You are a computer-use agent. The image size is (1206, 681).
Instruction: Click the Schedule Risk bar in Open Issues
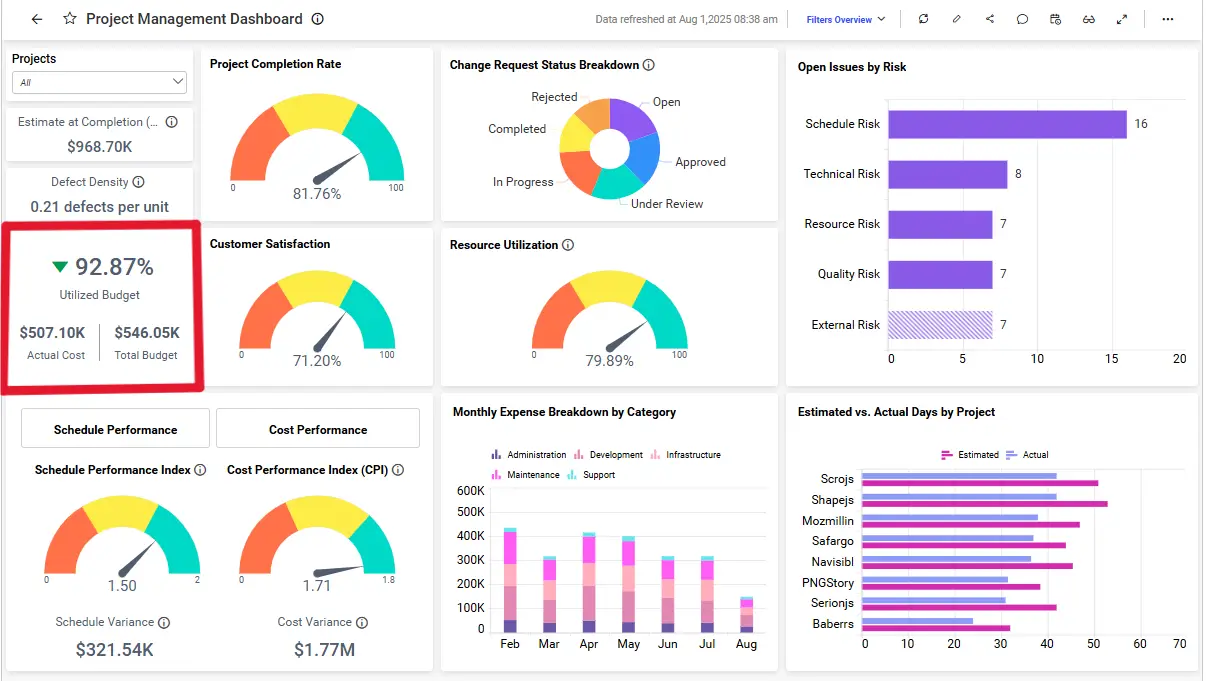[x=1000, y=124]
